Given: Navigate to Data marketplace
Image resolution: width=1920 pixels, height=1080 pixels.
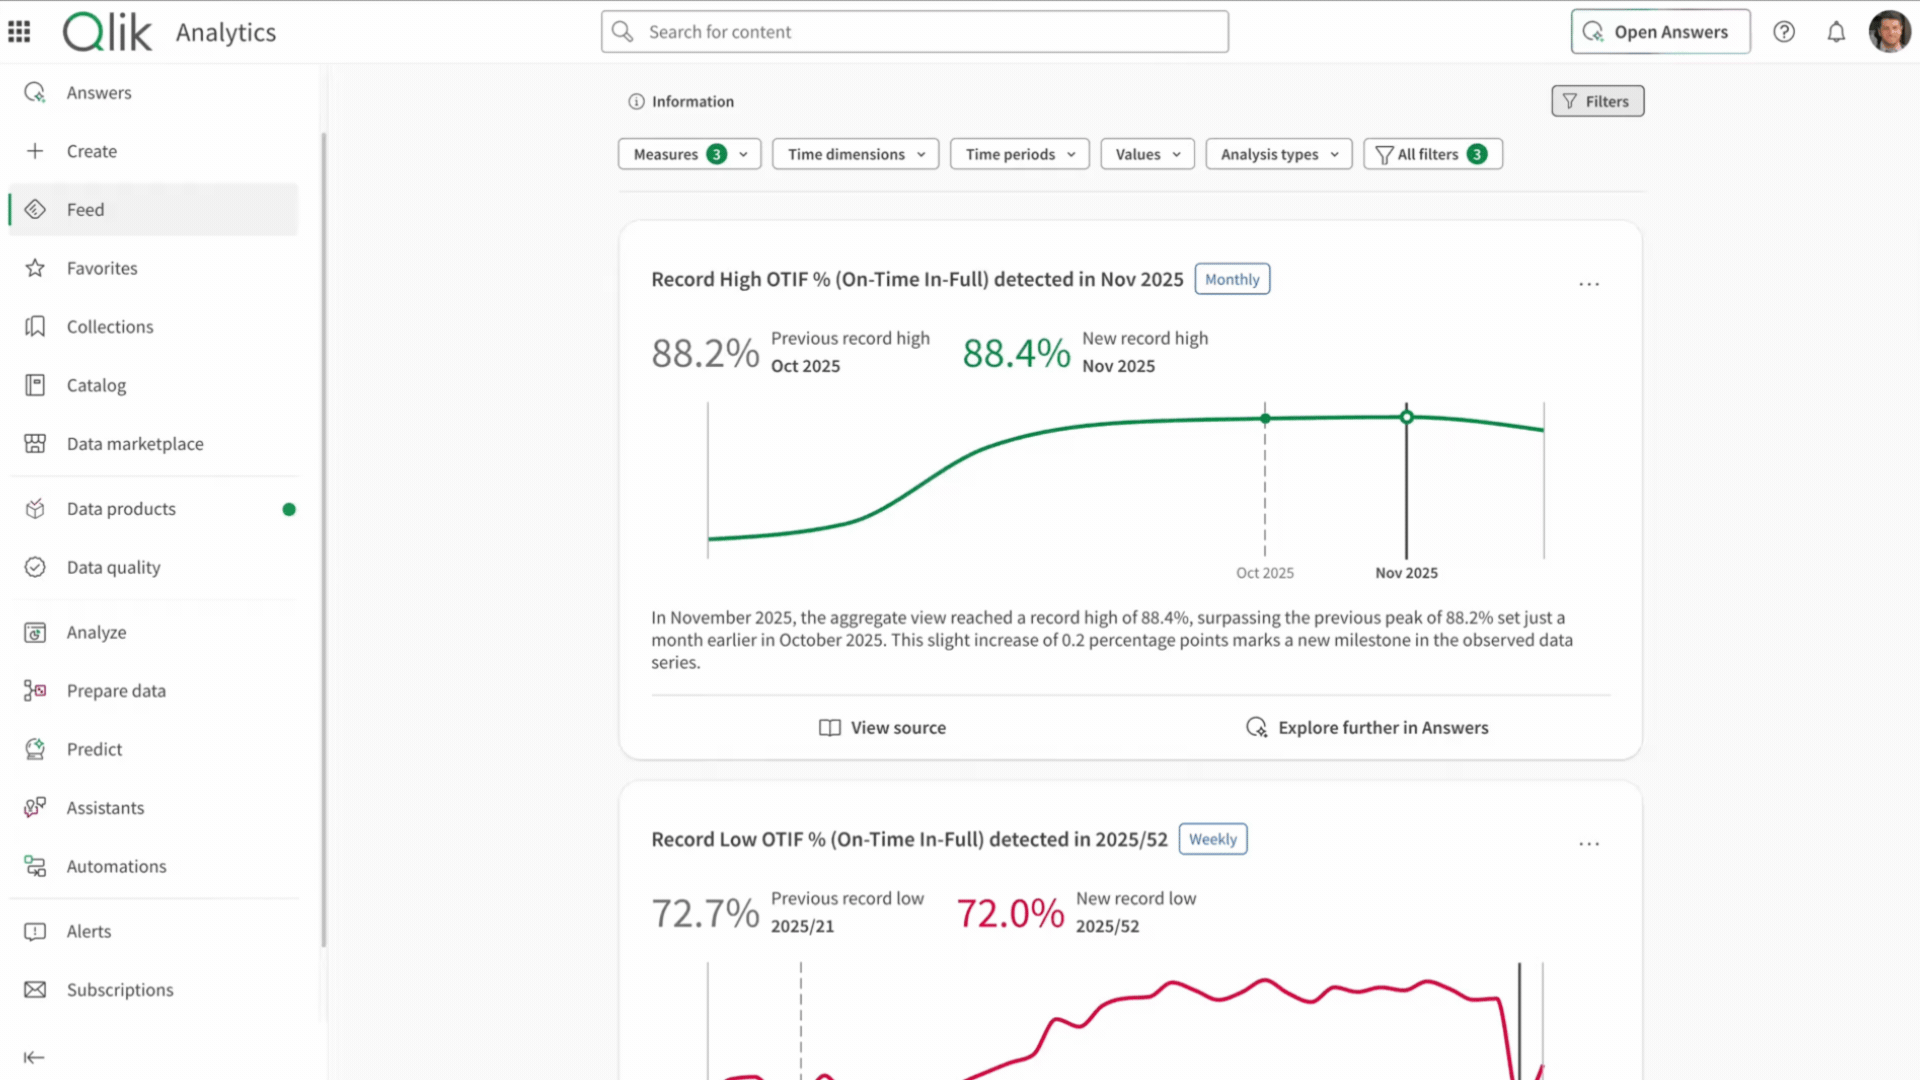Looking at the screenshot, I should pyautogui.click(x=135, y=443).
